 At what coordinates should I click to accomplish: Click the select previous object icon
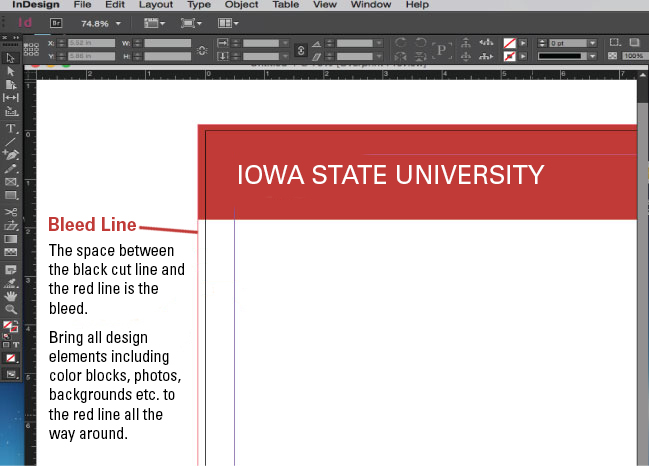pos(486,42)
